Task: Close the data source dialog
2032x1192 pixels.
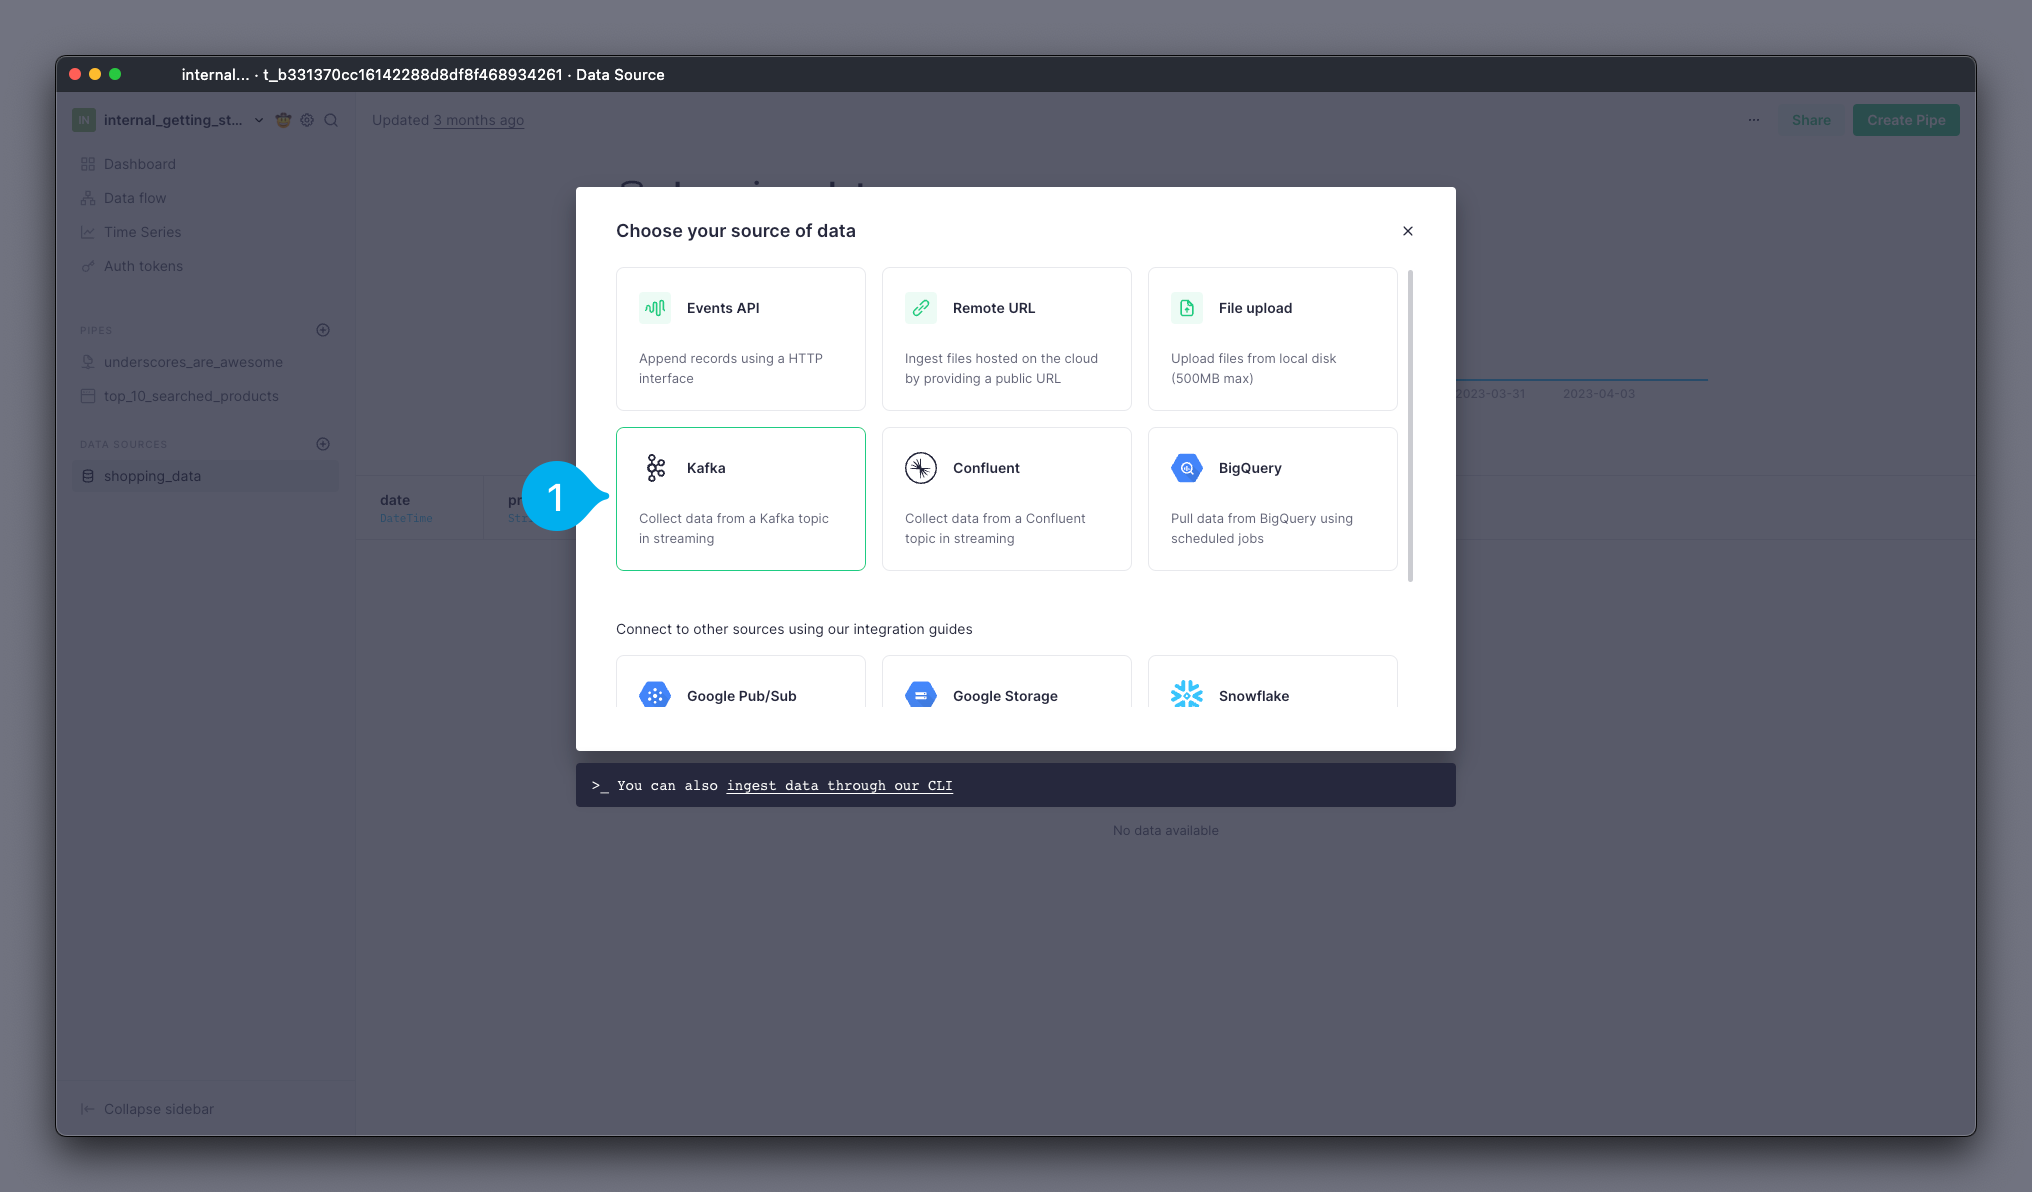Action: pos(1408,231)
